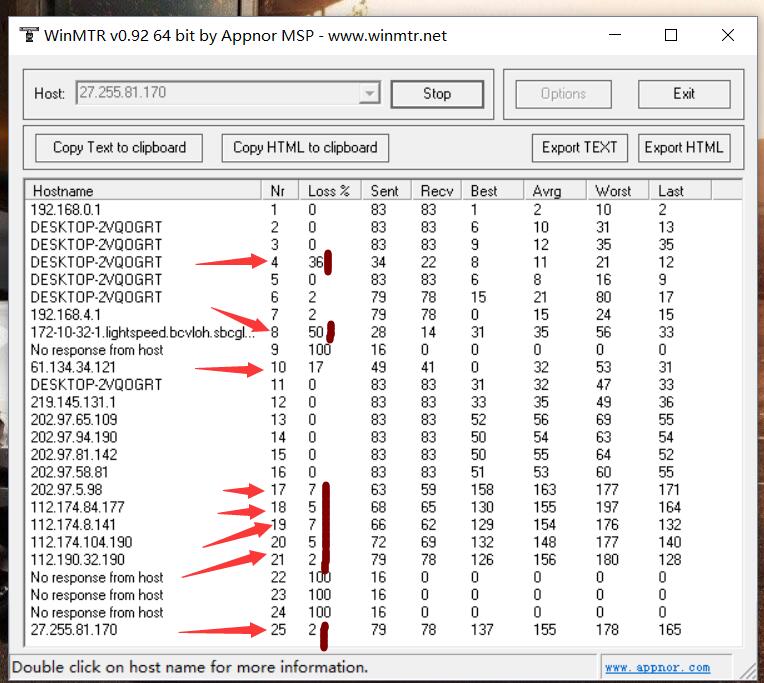Screen dimensions: 764x683
Task: Open the www.appnor.com link
Action: [x=657, y=667]
